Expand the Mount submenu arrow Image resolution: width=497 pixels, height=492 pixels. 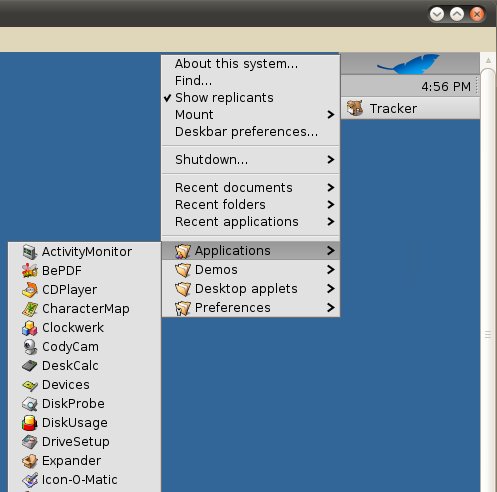pyautogui.click(x=330, y=115)
